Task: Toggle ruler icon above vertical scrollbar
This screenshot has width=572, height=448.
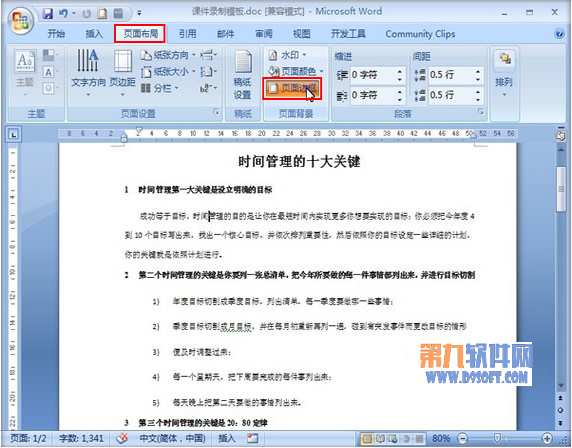Action: tap(561, 136)
